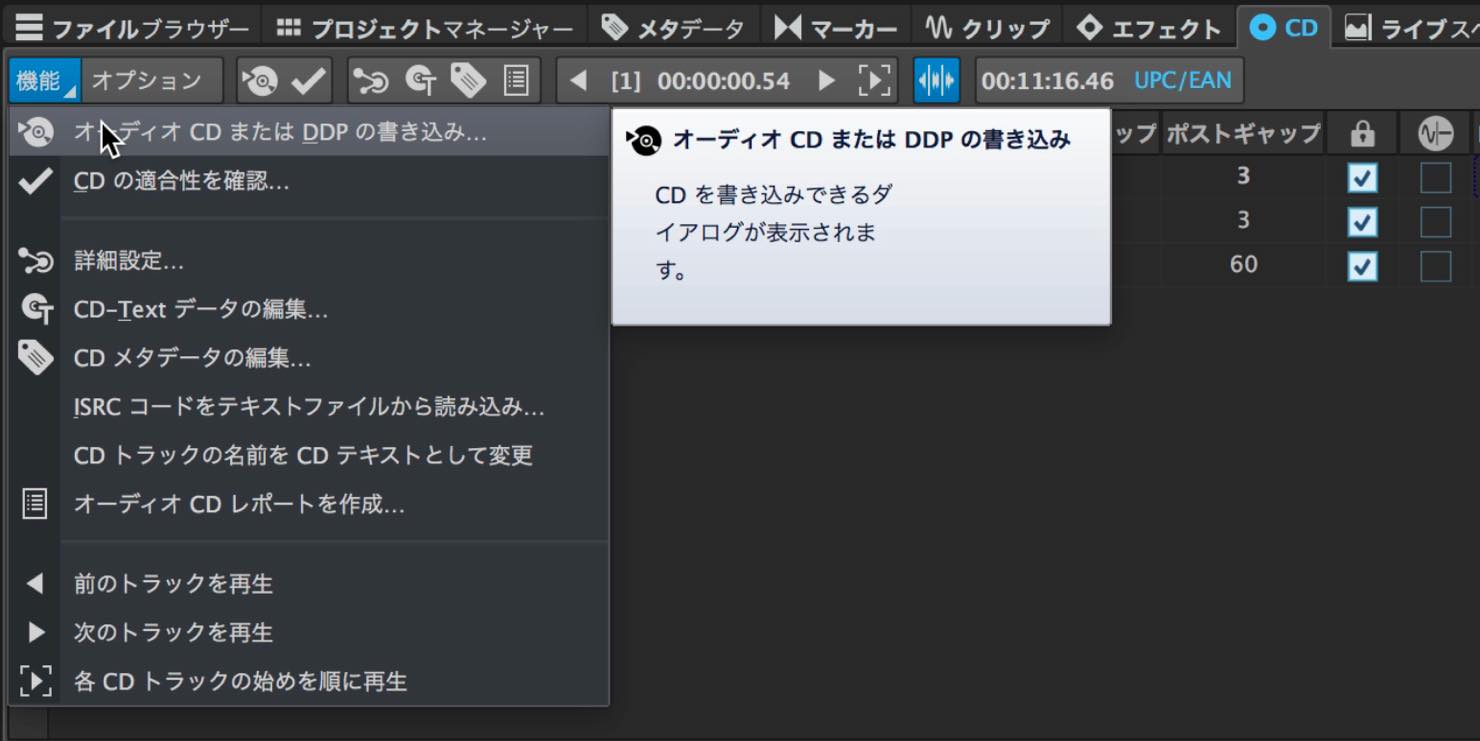Open the メタデータ tab
Image resolution: width=1480 pixels, height=741 pixels.
click(673, 28)
